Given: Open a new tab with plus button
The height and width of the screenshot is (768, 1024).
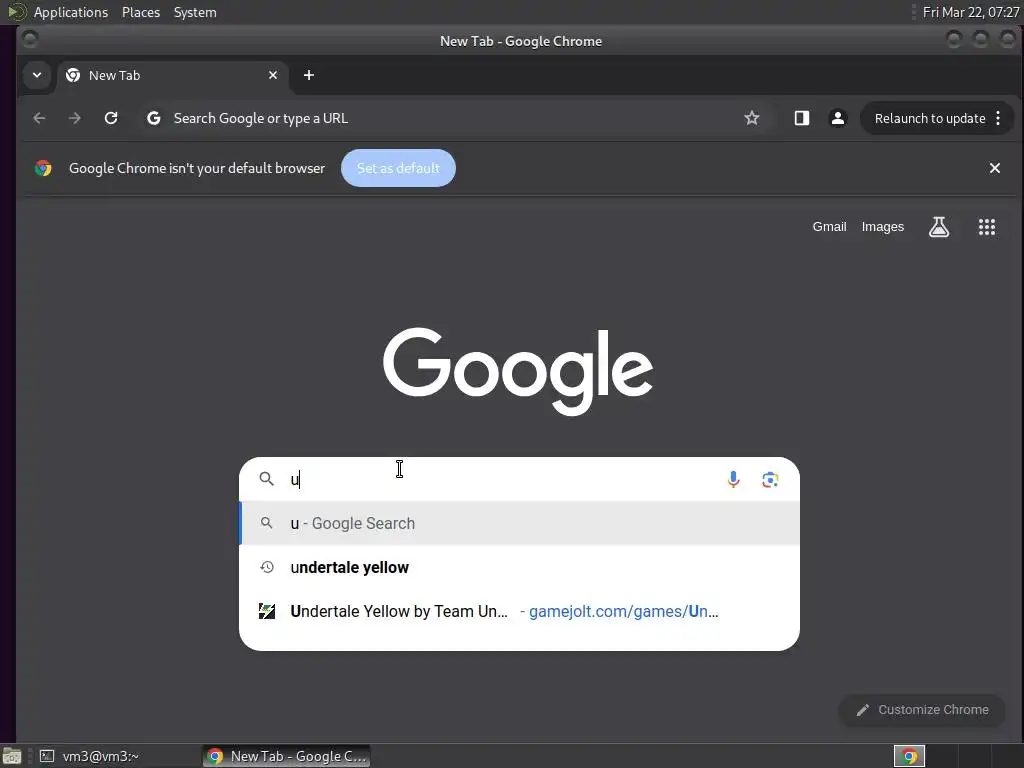Looking at the screenshot, I should point(309,75).
